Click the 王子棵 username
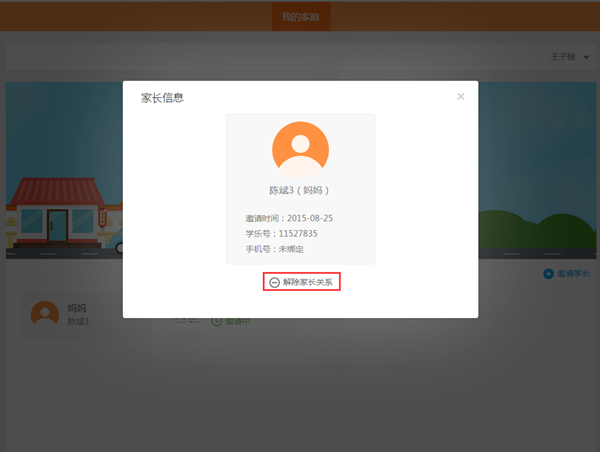 (562, 58)
